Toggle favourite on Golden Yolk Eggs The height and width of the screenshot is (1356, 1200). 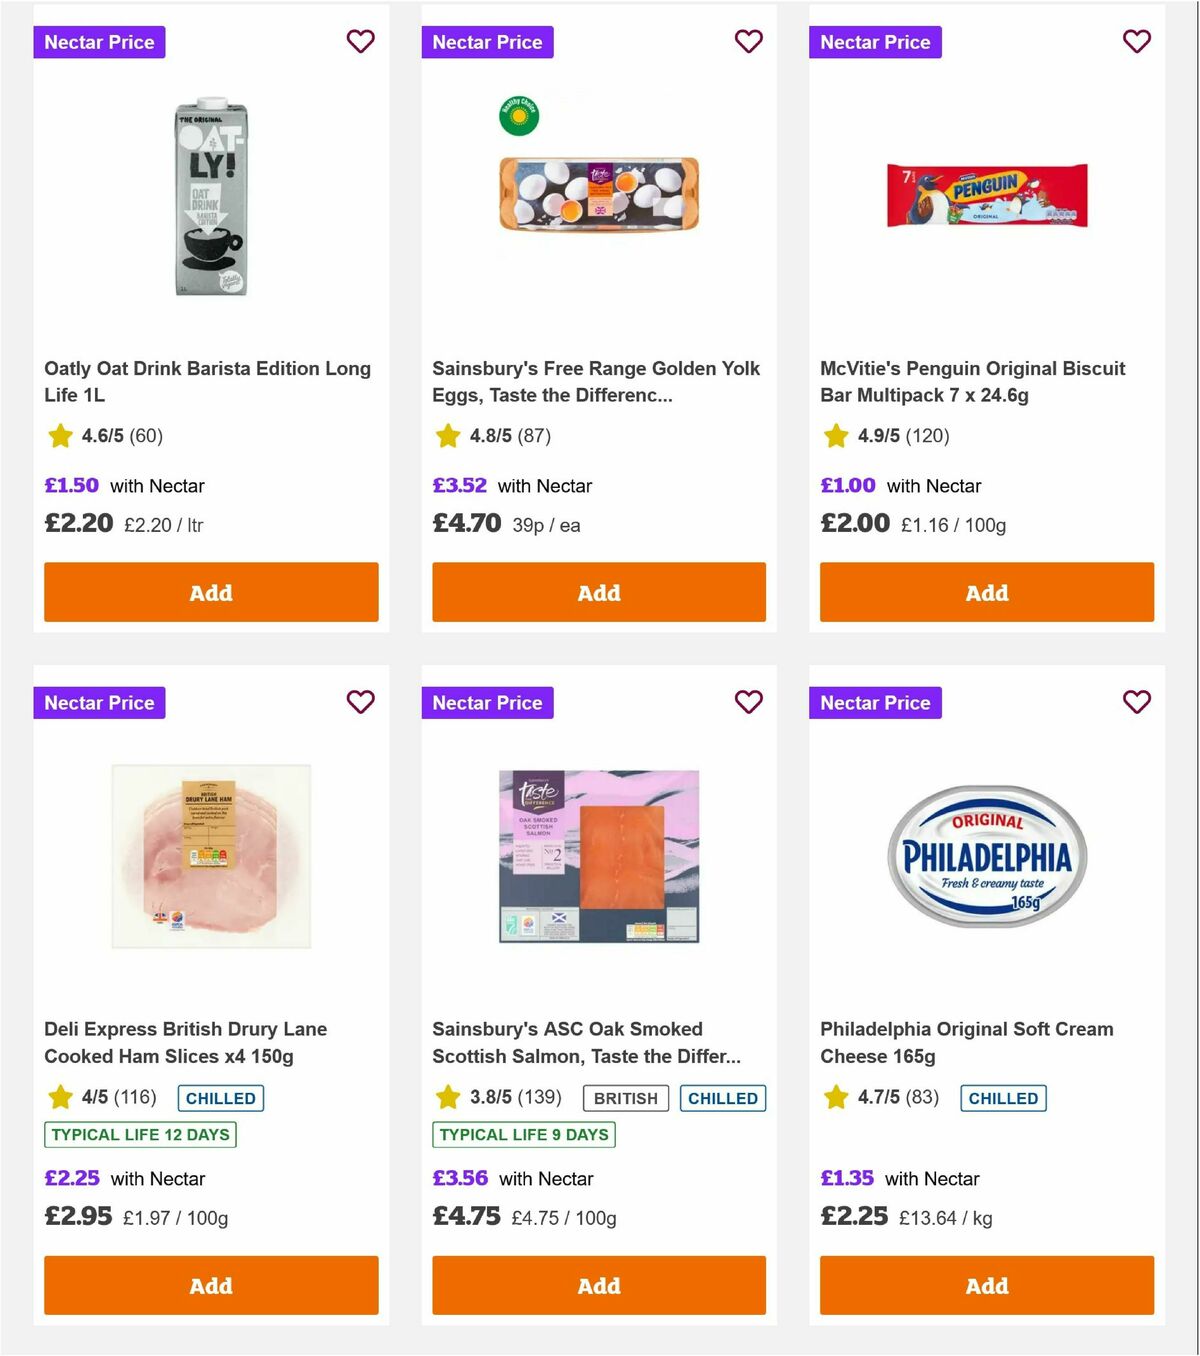click(748, 42)
